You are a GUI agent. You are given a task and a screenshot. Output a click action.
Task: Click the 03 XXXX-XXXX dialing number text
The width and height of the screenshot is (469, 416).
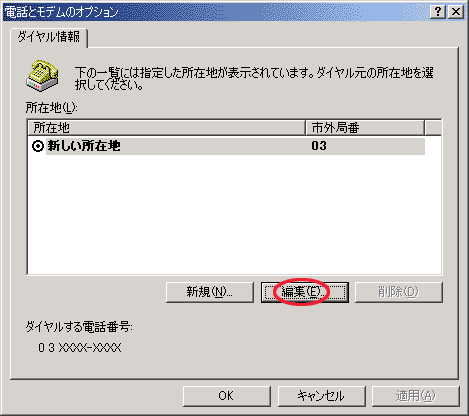[x=80, y=348]
